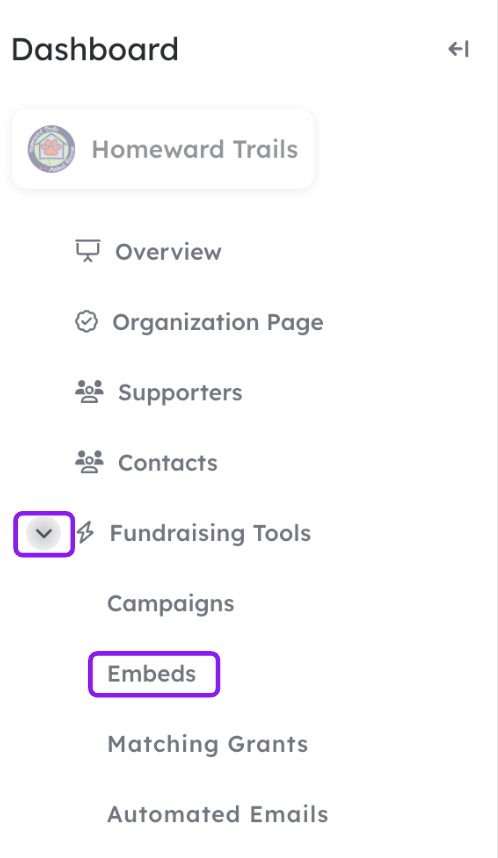Select the Embeds submenu item
Viewport: 498px width, 858px height.
152,674
